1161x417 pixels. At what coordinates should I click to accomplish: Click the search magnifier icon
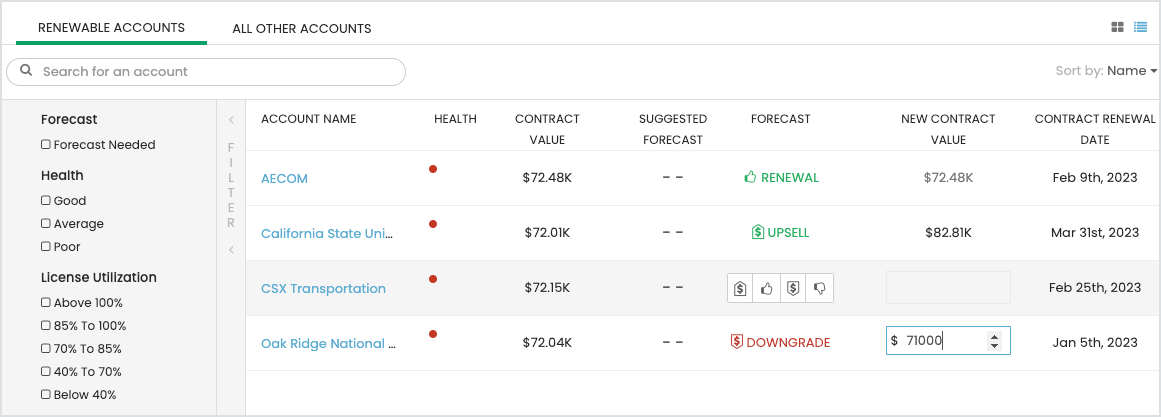pyautogui.click(x=26, y=71)
